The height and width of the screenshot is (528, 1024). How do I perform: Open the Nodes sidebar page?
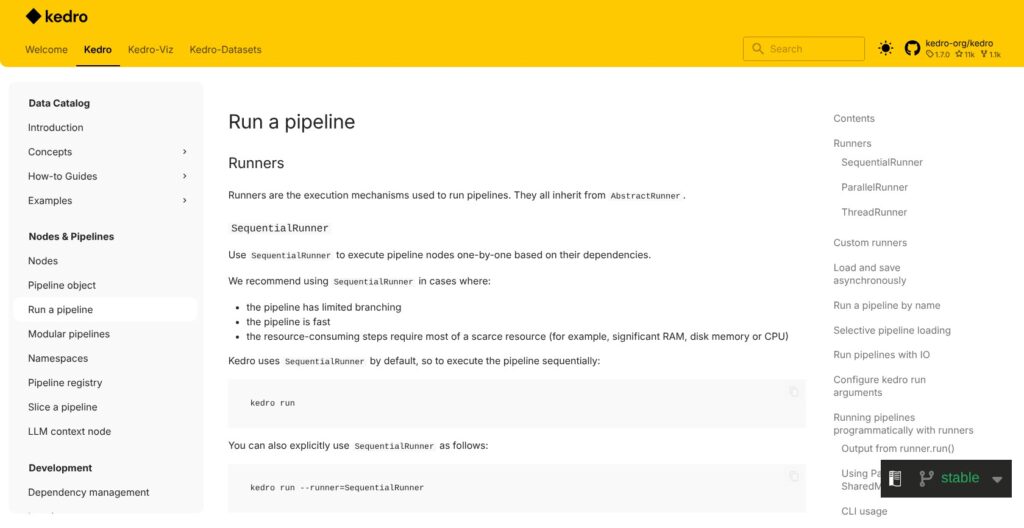pyautogui.click(x=43, y=261)
